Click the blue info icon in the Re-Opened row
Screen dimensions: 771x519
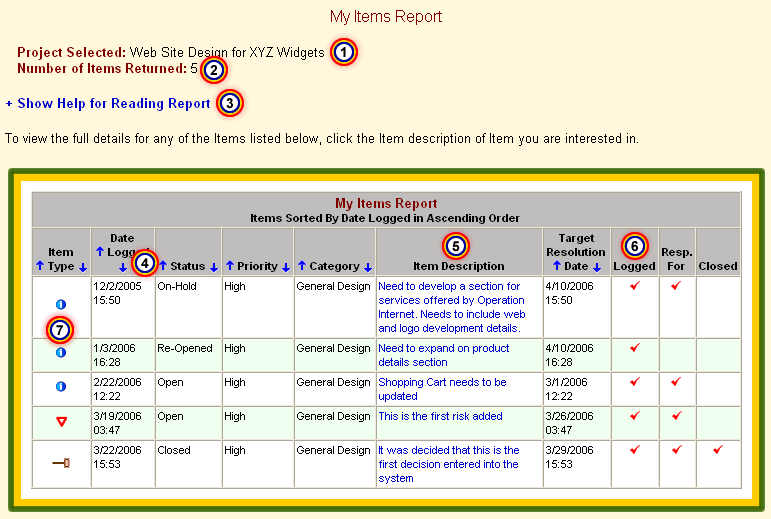[61, 352]
